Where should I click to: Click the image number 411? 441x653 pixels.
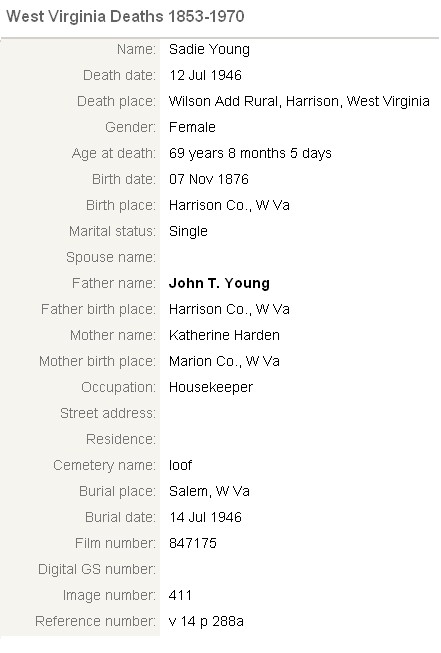[180, 596]
